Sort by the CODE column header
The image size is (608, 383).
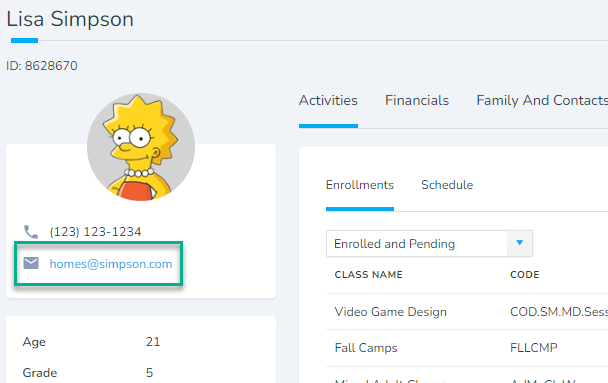pyautogui.click(x=525, y=274)
